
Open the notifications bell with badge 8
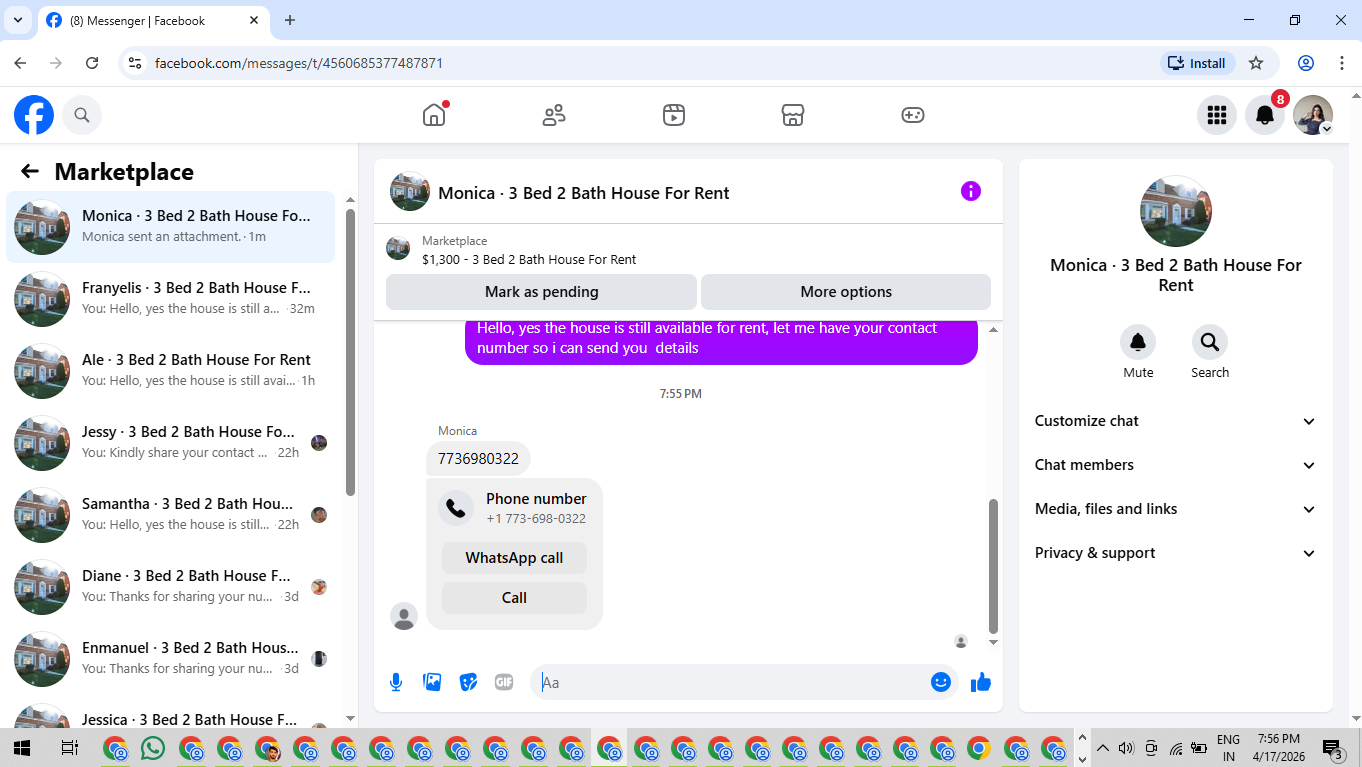tap(1265, 115)
